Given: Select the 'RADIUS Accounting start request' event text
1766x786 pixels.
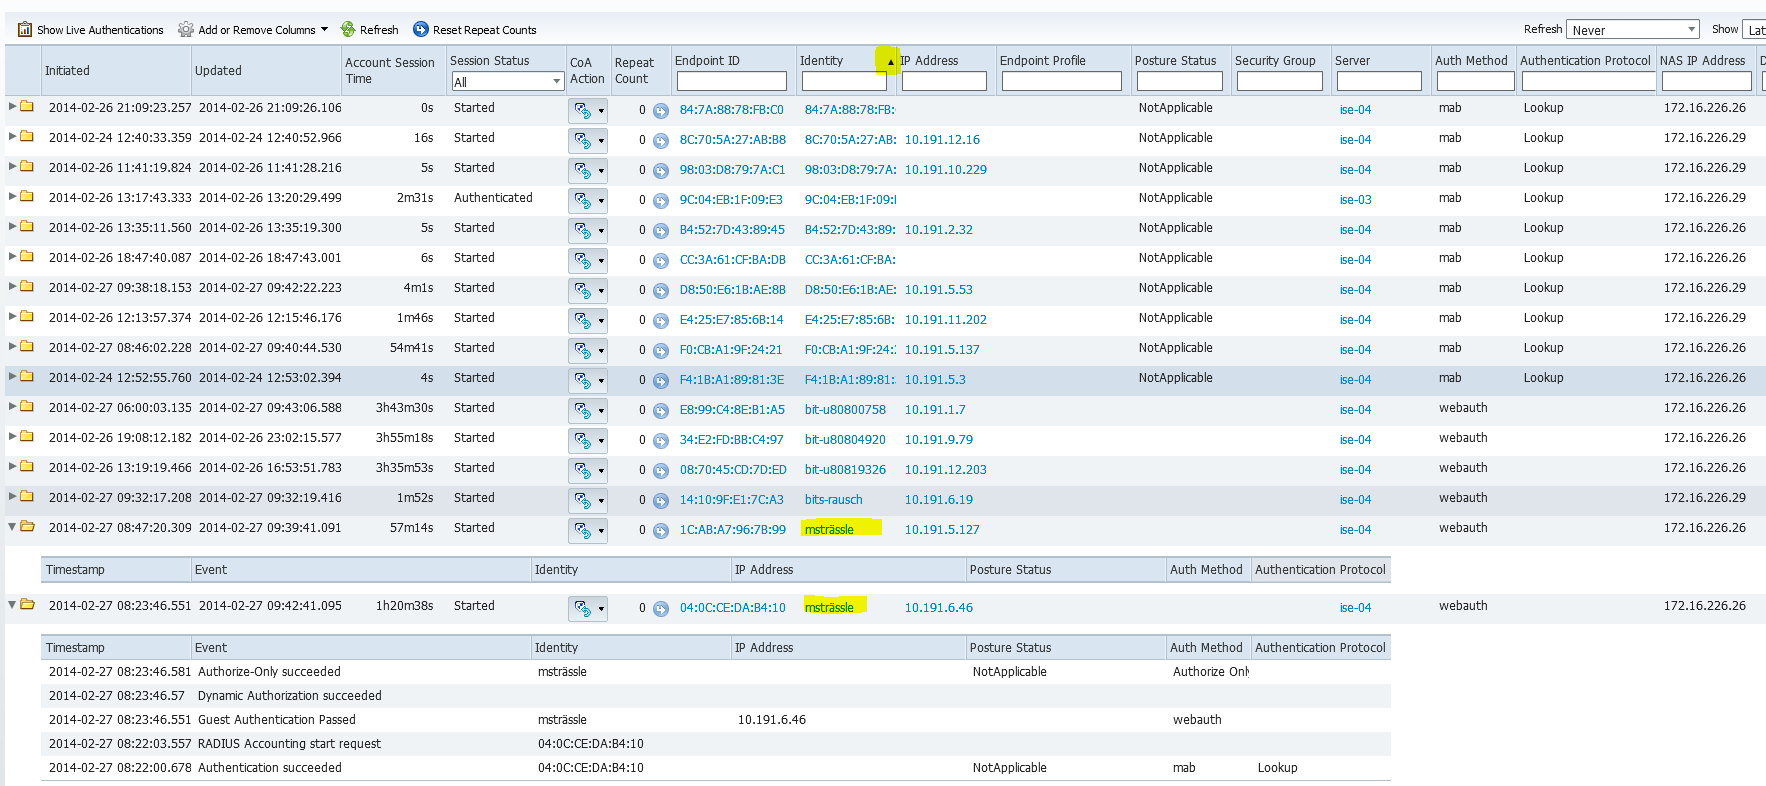Looking at the screenshot, I should [x=289, y=744].
